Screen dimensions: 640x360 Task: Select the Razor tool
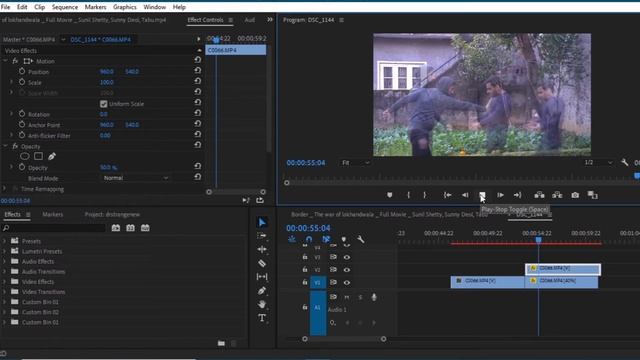(262, 263)
